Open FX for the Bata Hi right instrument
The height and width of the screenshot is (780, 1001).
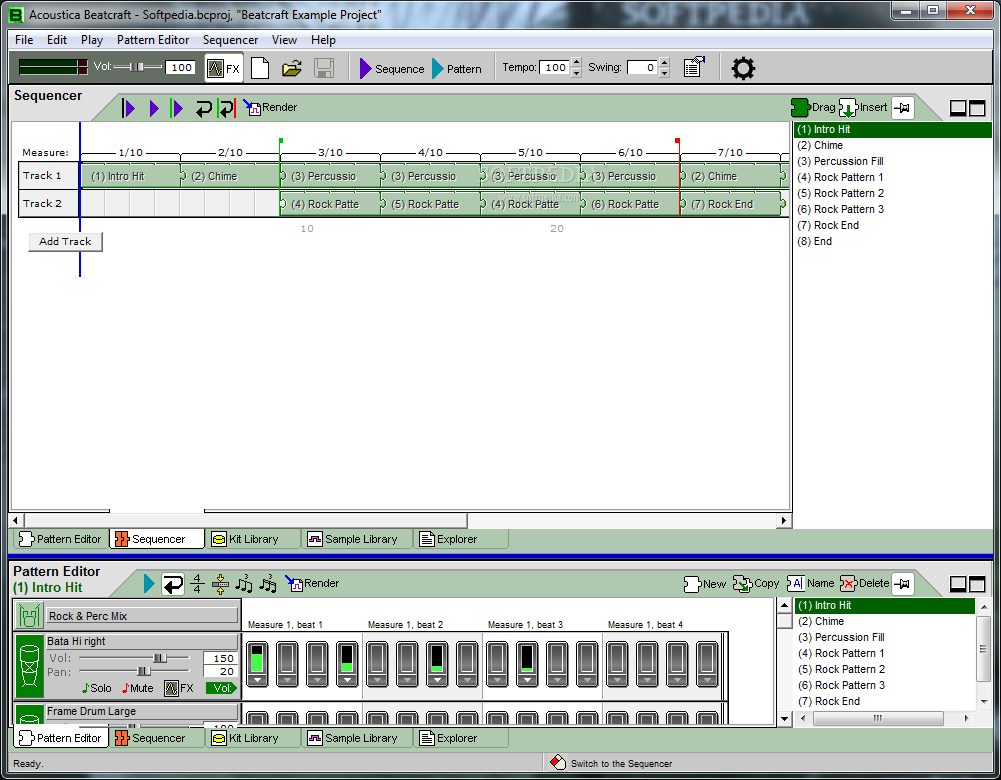pyautogui.click(x=179, y=688)
